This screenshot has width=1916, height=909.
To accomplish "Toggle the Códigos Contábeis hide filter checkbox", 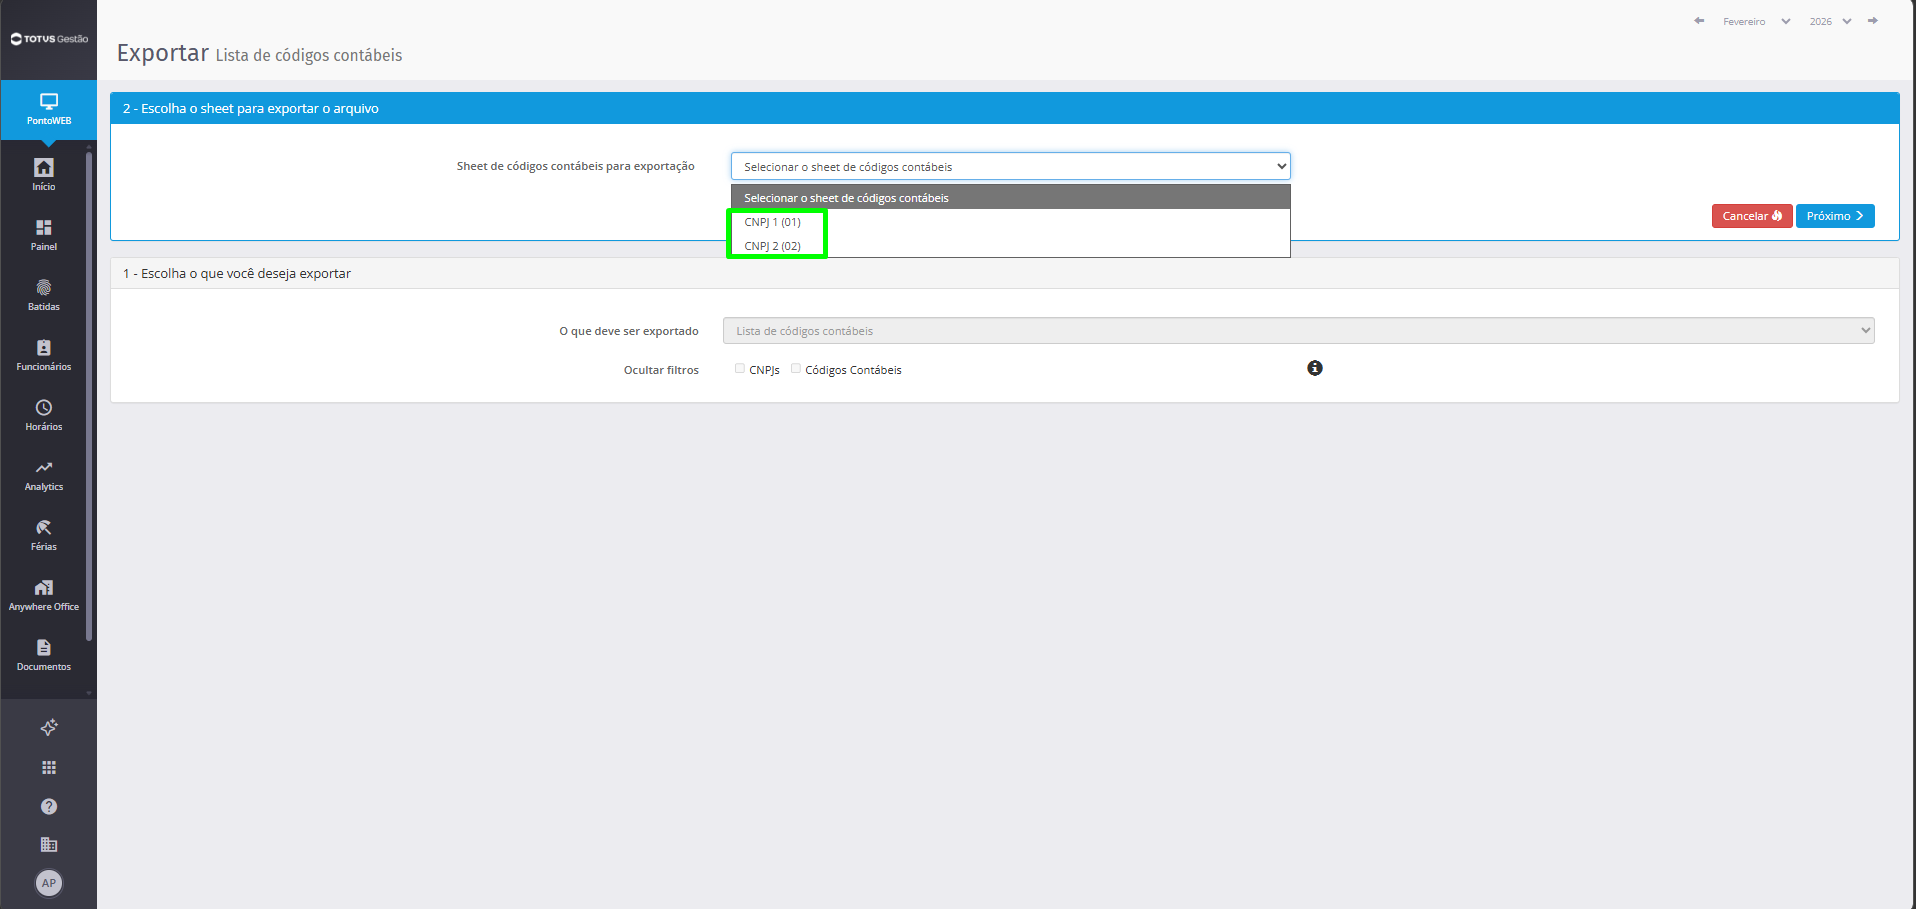I will pos(796,368).
